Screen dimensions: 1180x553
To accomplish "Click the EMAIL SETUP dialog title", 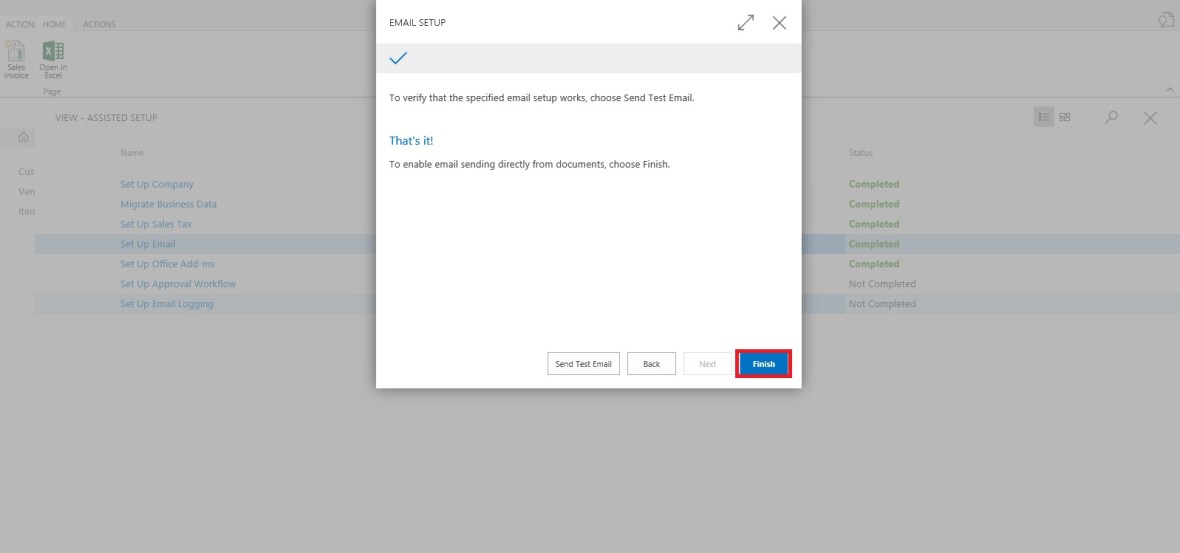I will (417, 23).
